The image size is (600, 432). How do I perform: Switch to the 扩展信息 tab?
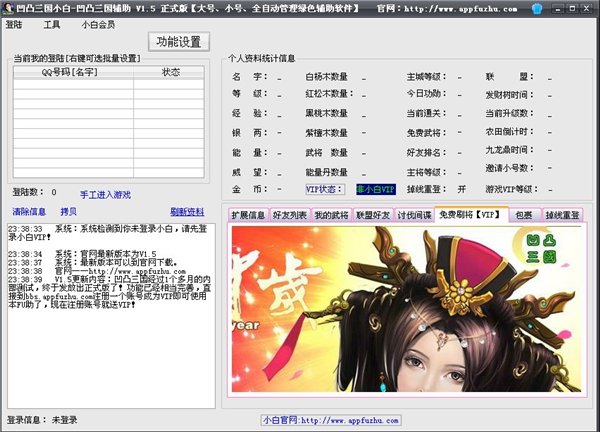248,215
